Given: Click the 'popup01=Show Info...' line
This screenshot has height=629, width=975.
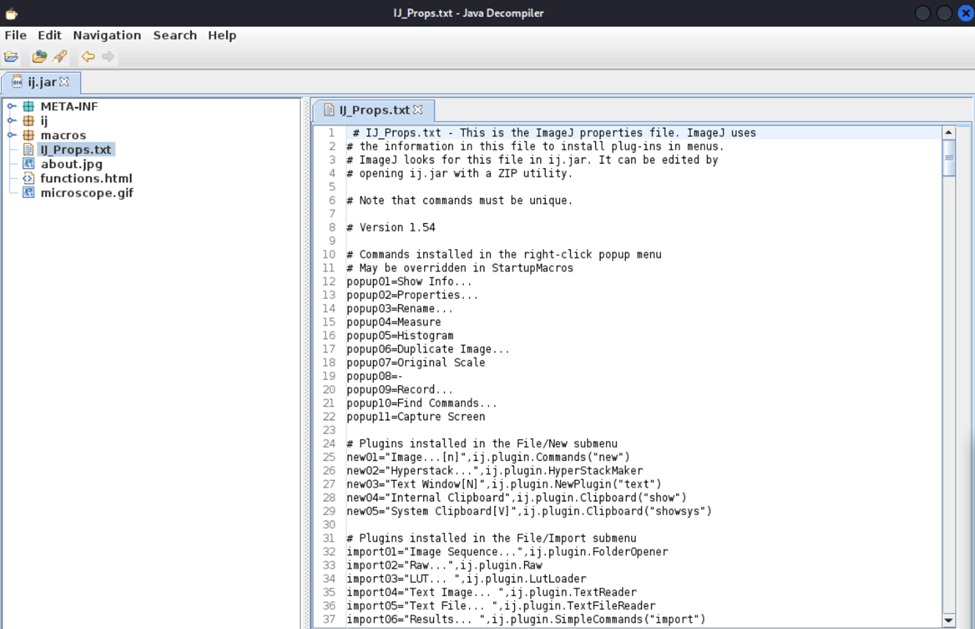Looking at the screenshot, I should coord(409,282).
